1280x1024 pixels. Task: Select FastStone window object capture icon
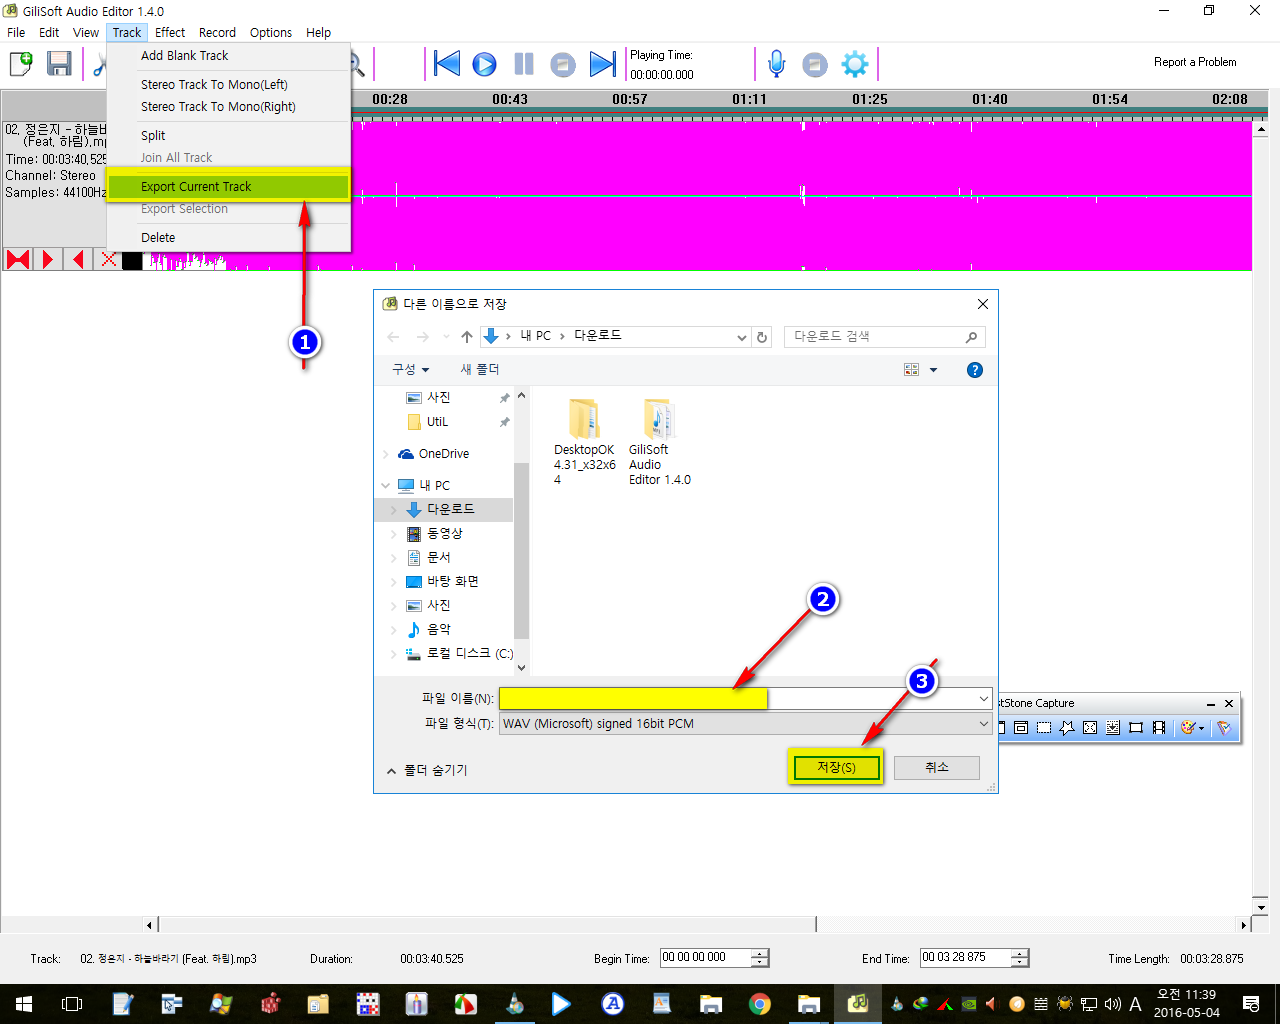[1021, 728]
